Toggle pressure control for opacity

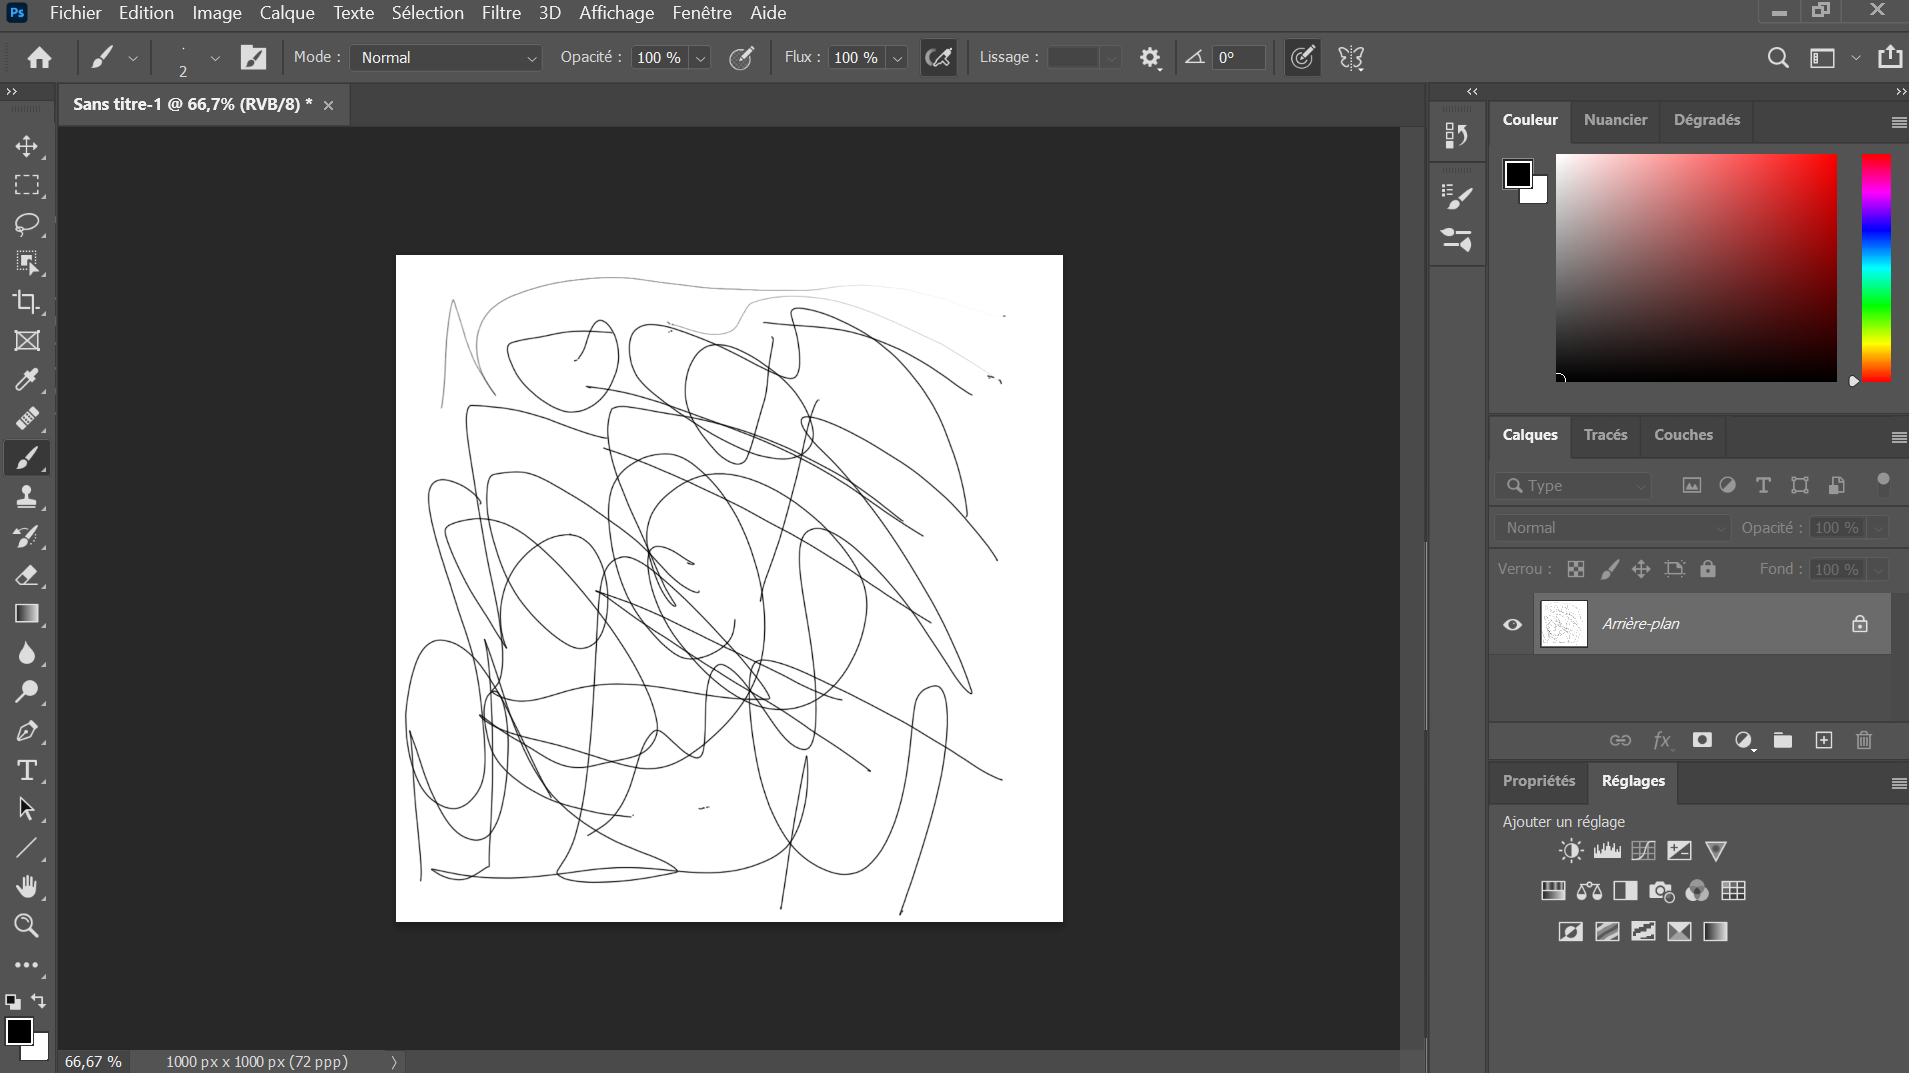[x=741, y=58]
